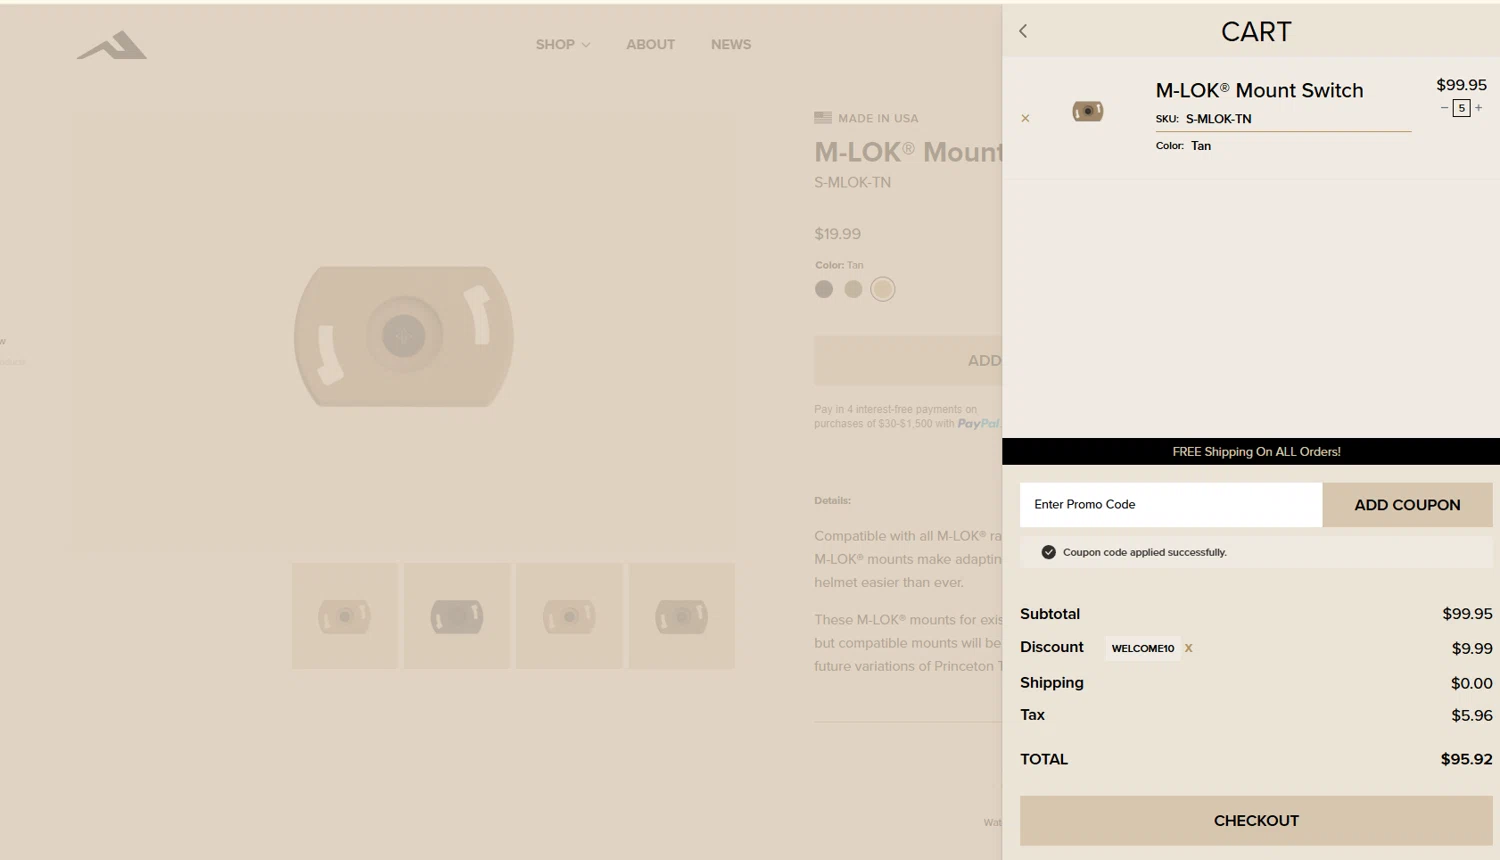Viewport: 1500px width, 860px height.
Task: Click the Tax amount $5.96
Action: (1472, 715)
